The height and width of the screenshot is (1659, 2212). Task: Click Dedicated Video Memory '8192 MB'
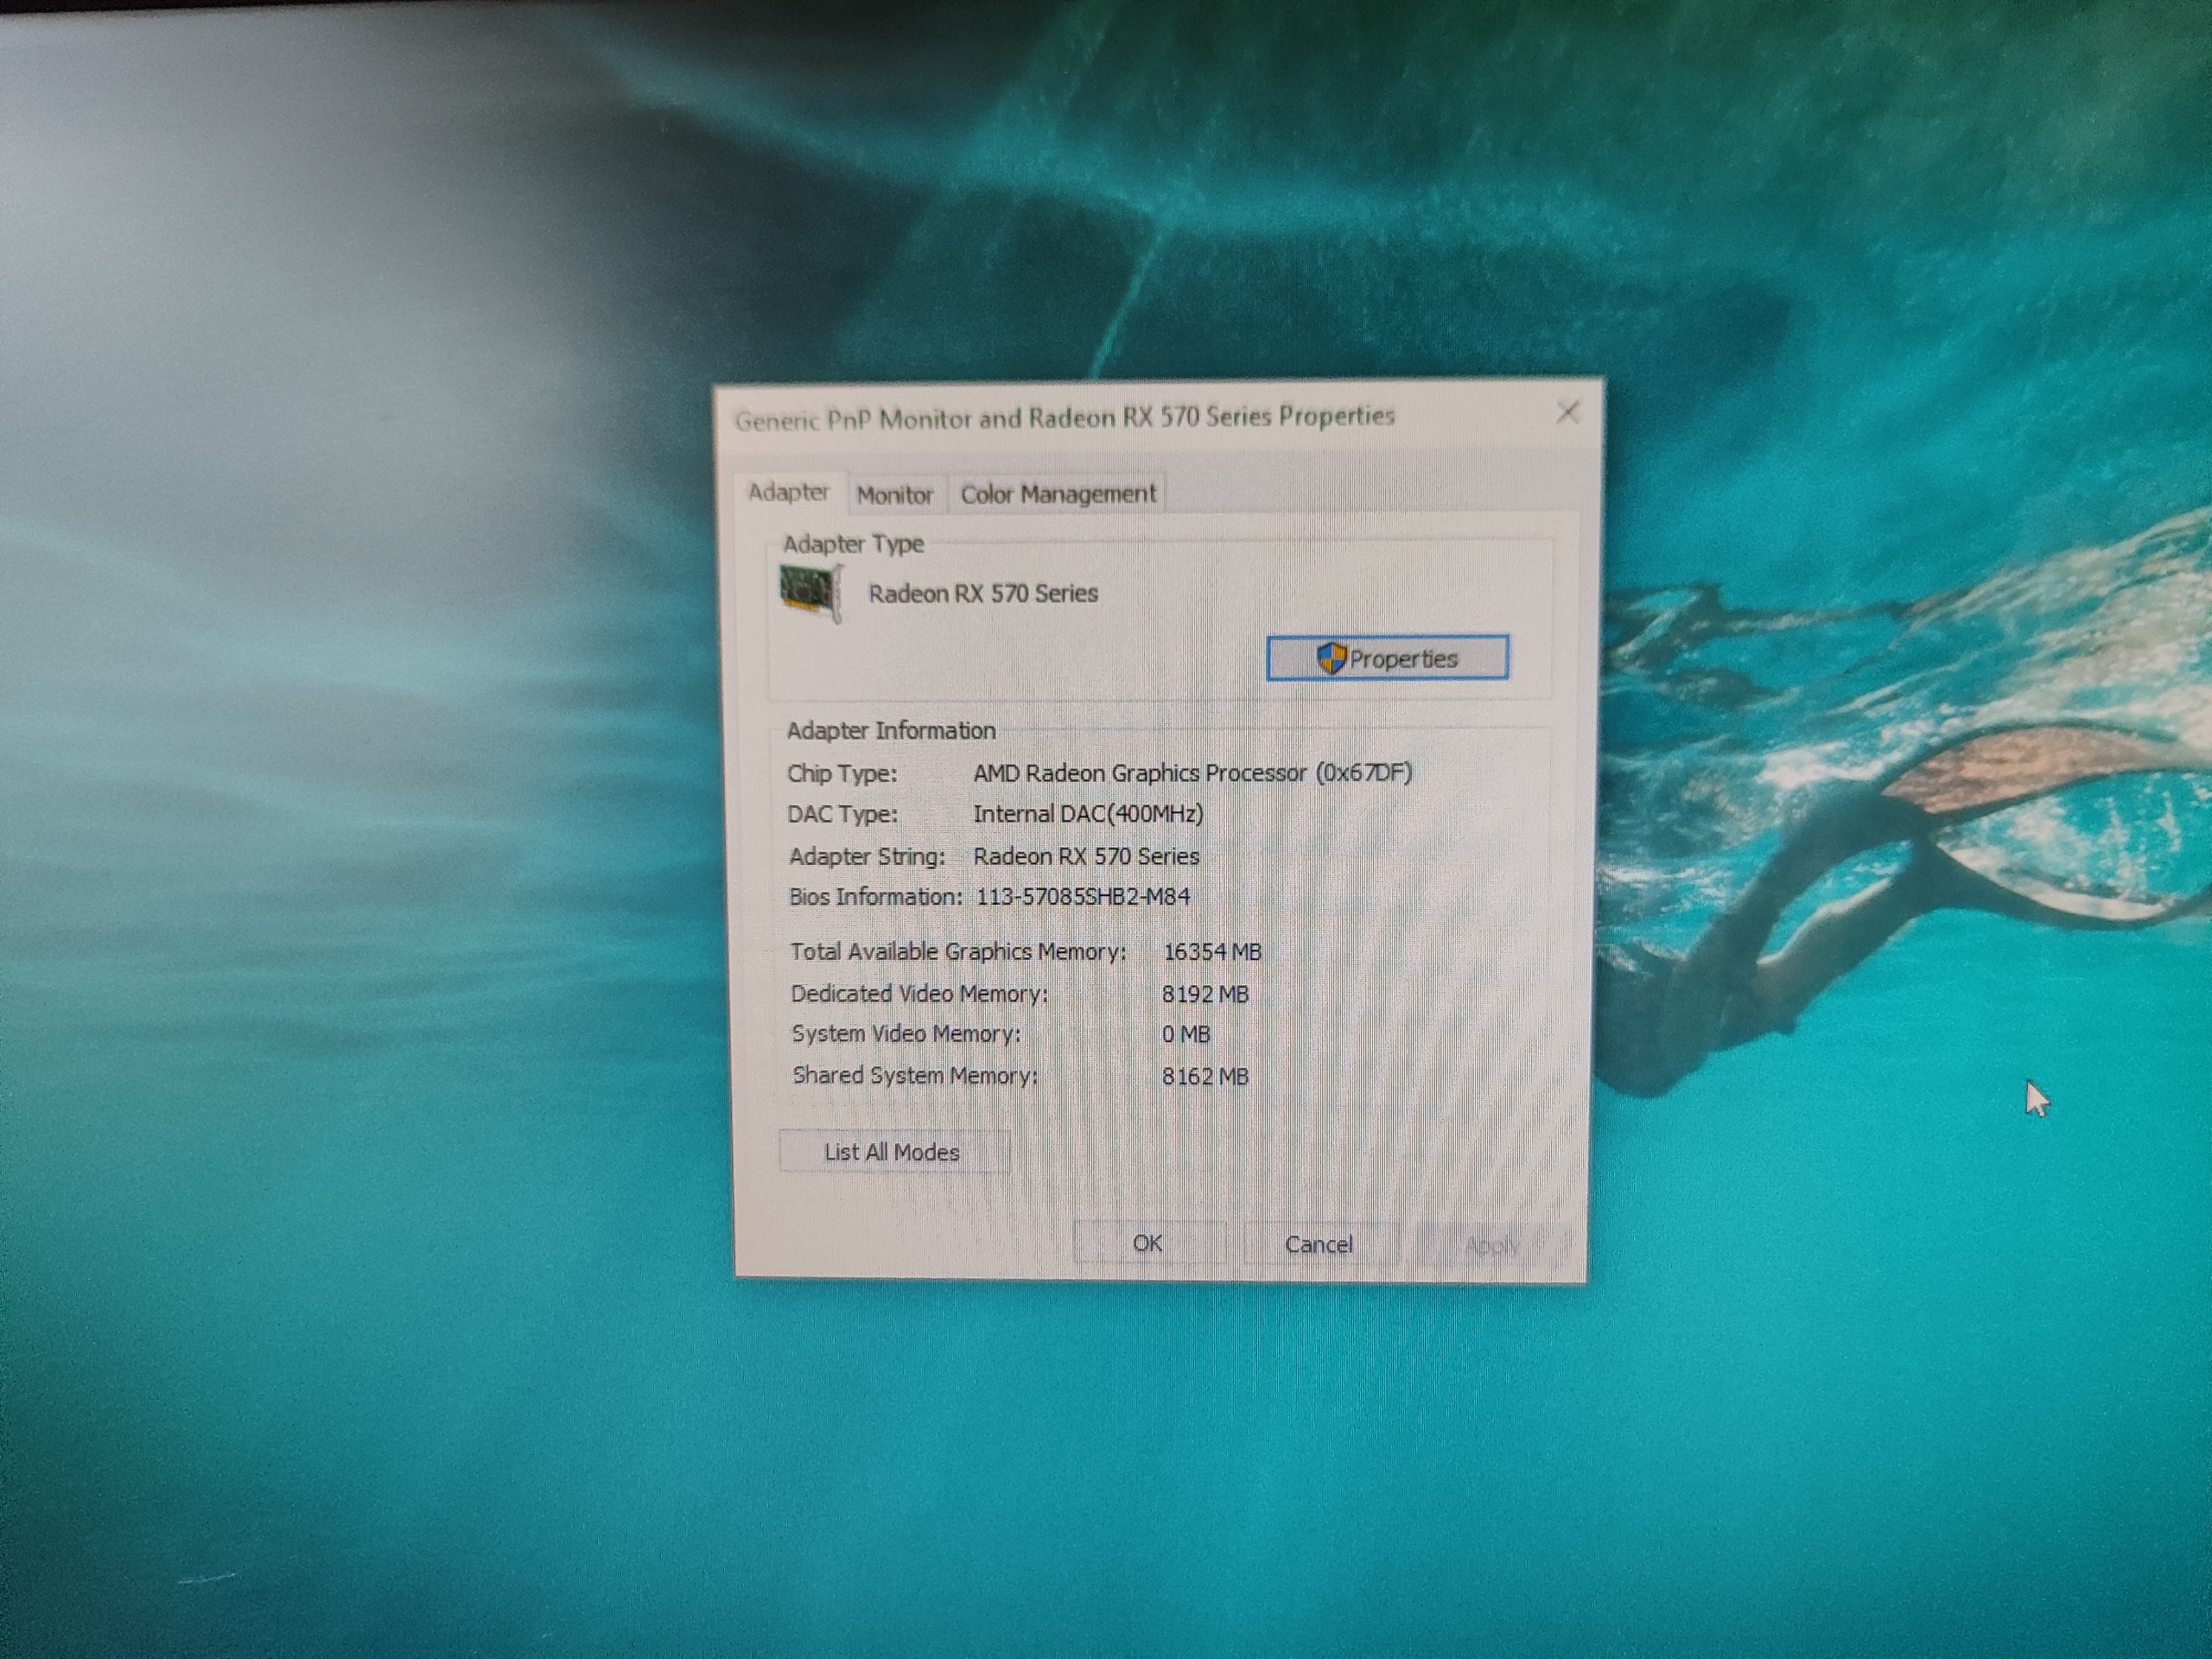pyautogui.click(x=1205, y=994)
